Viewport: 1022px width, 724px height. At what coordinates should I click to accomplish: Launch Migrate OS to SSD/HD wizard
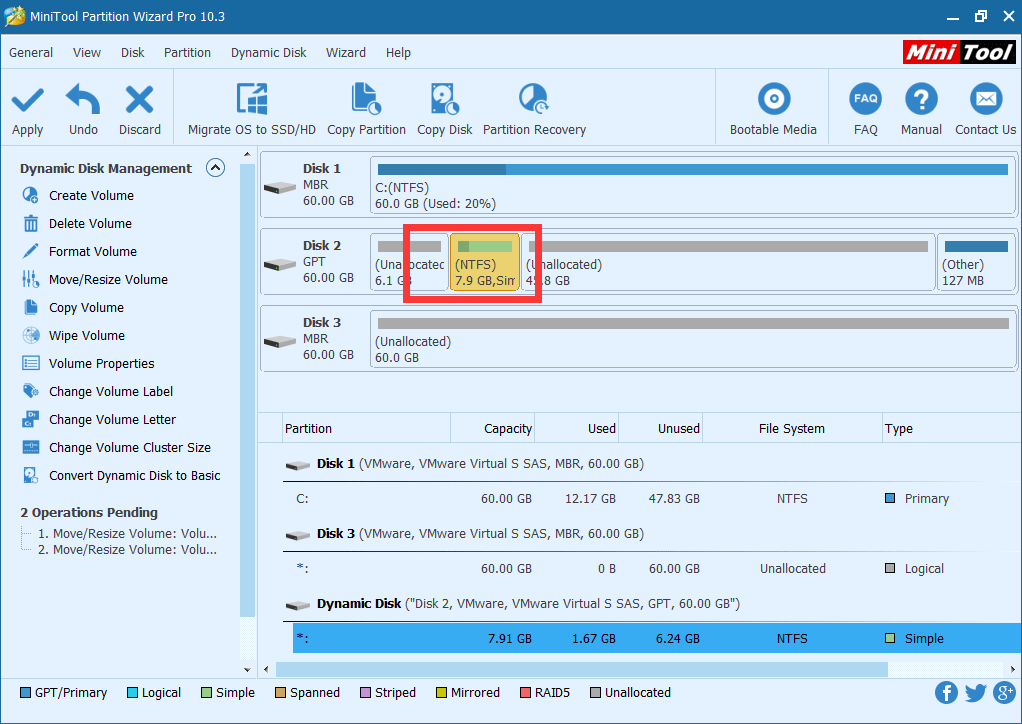pyautogui.click(x=252, y=109)
